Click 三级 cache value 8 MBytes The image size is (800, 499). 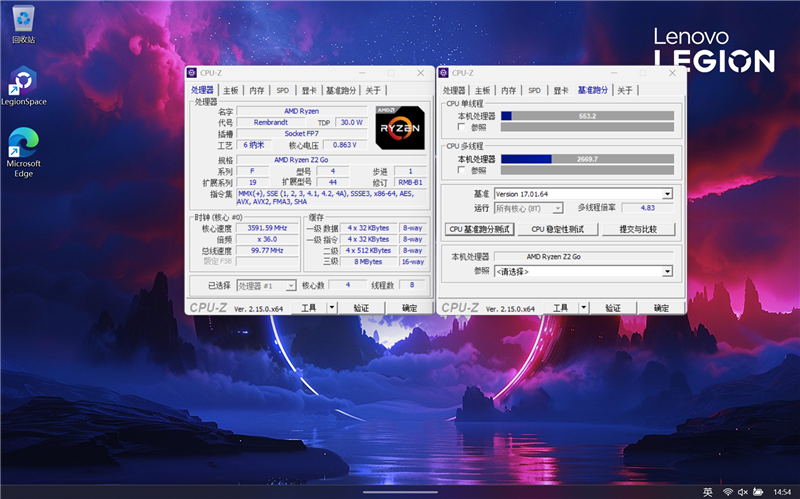coord(368,262)
